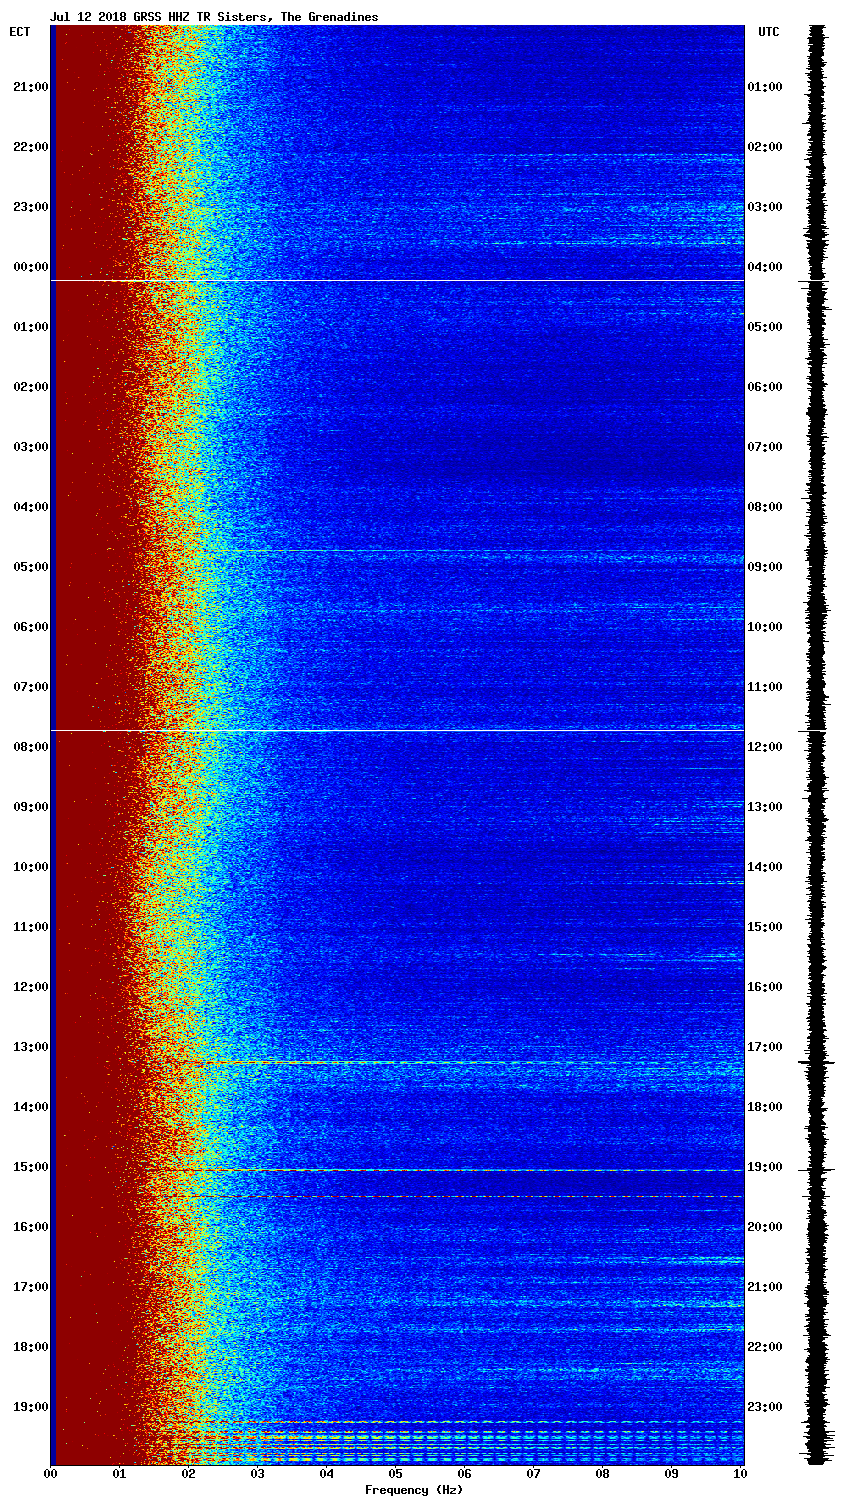Image resolution: width=852 pixels, height=1500 pixels.
Task: Click the ECT axis label '02:00'
Action: [x=31, y=387]
